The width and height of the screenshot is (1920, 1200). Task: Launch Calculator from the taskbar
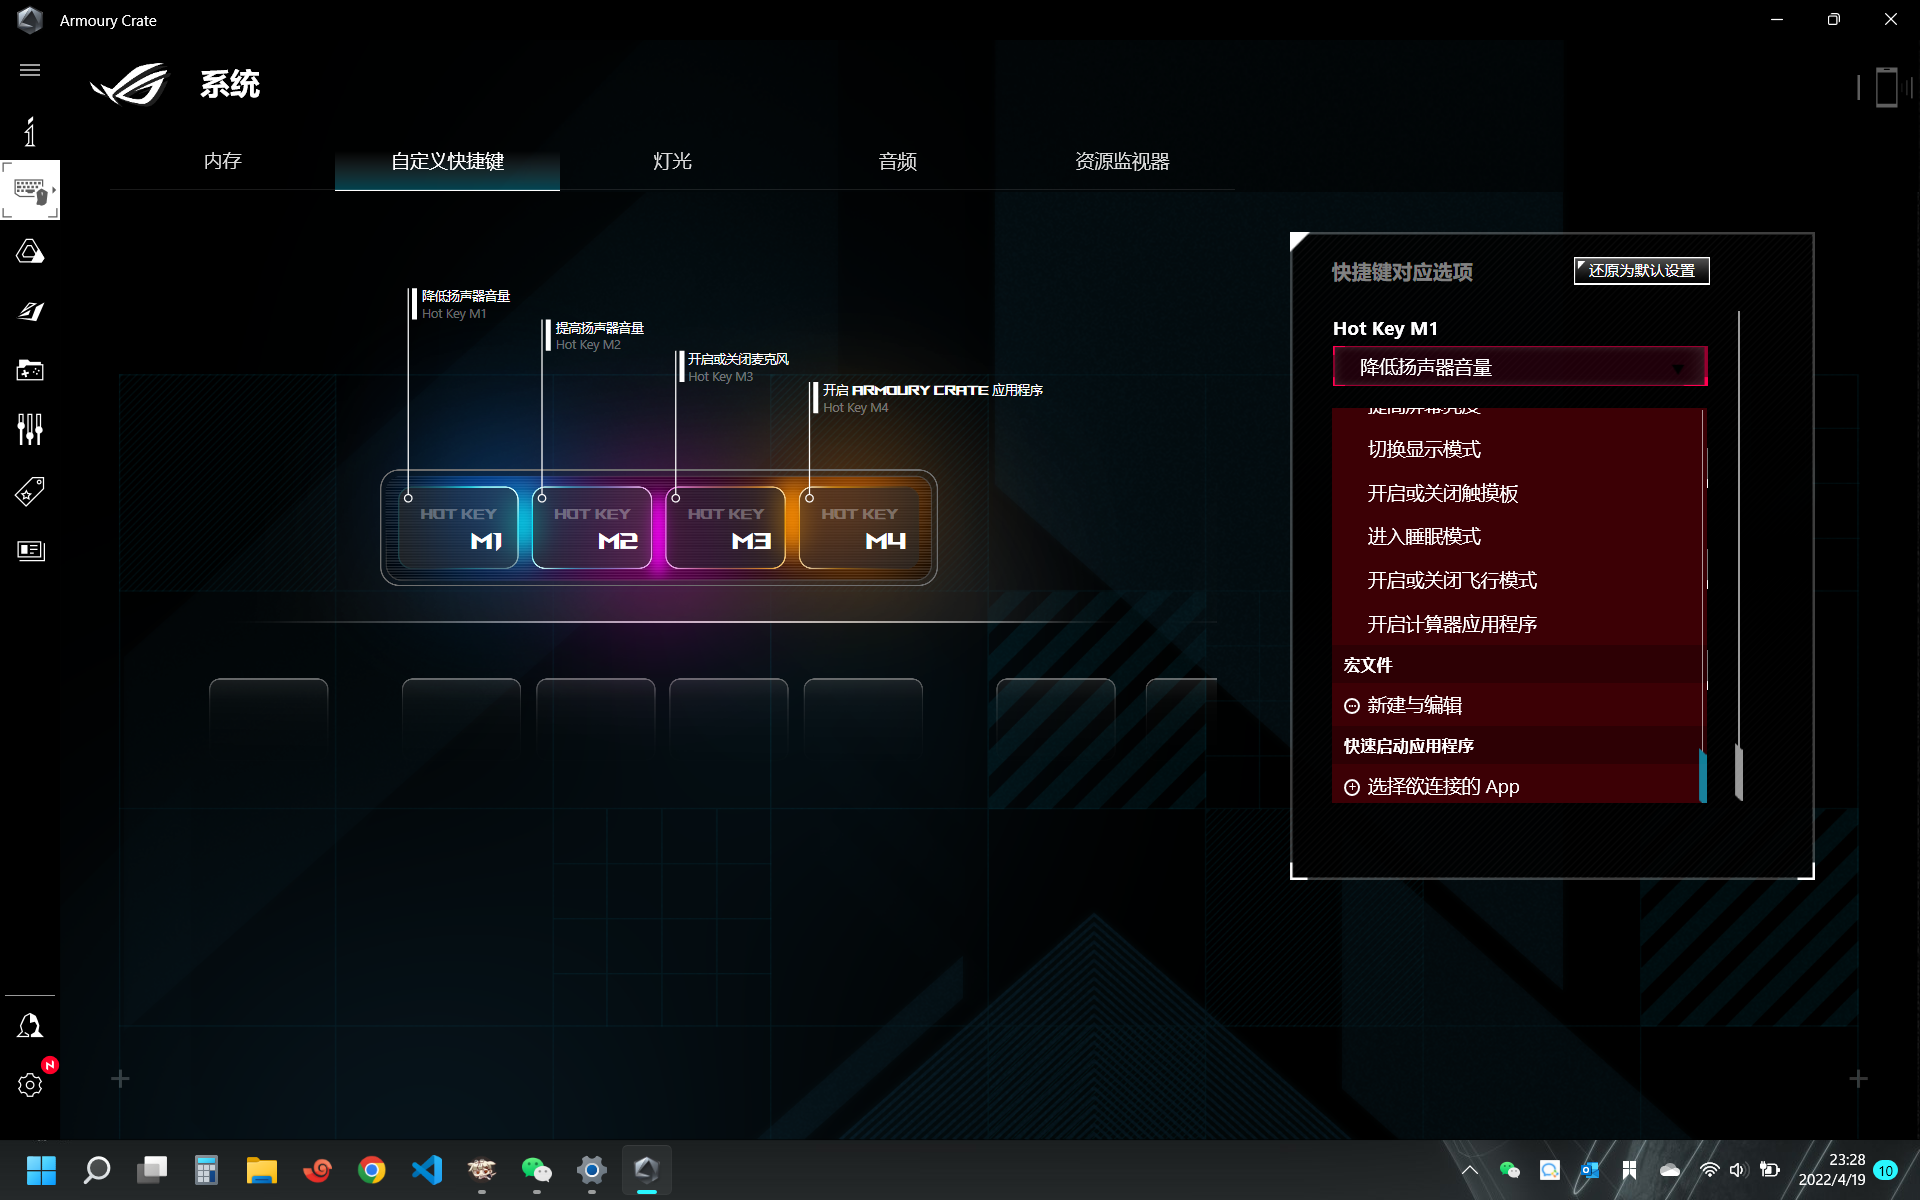point(207,1170)
